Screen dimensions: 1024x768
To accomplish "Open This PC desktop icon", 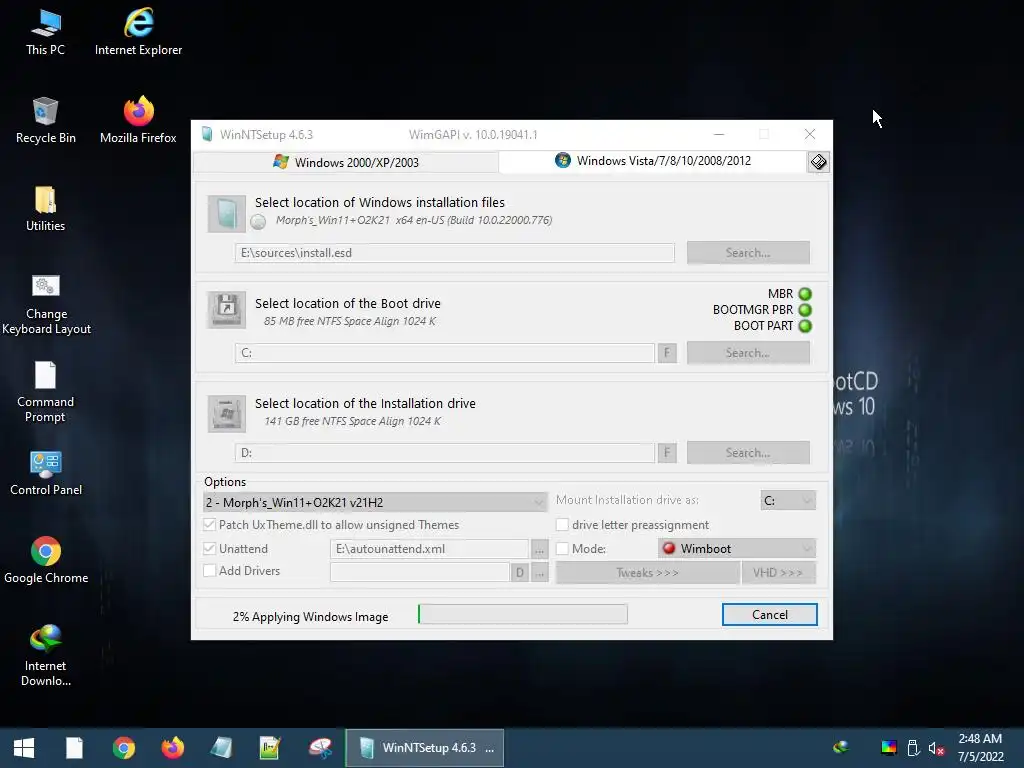I will click(45, 33).
